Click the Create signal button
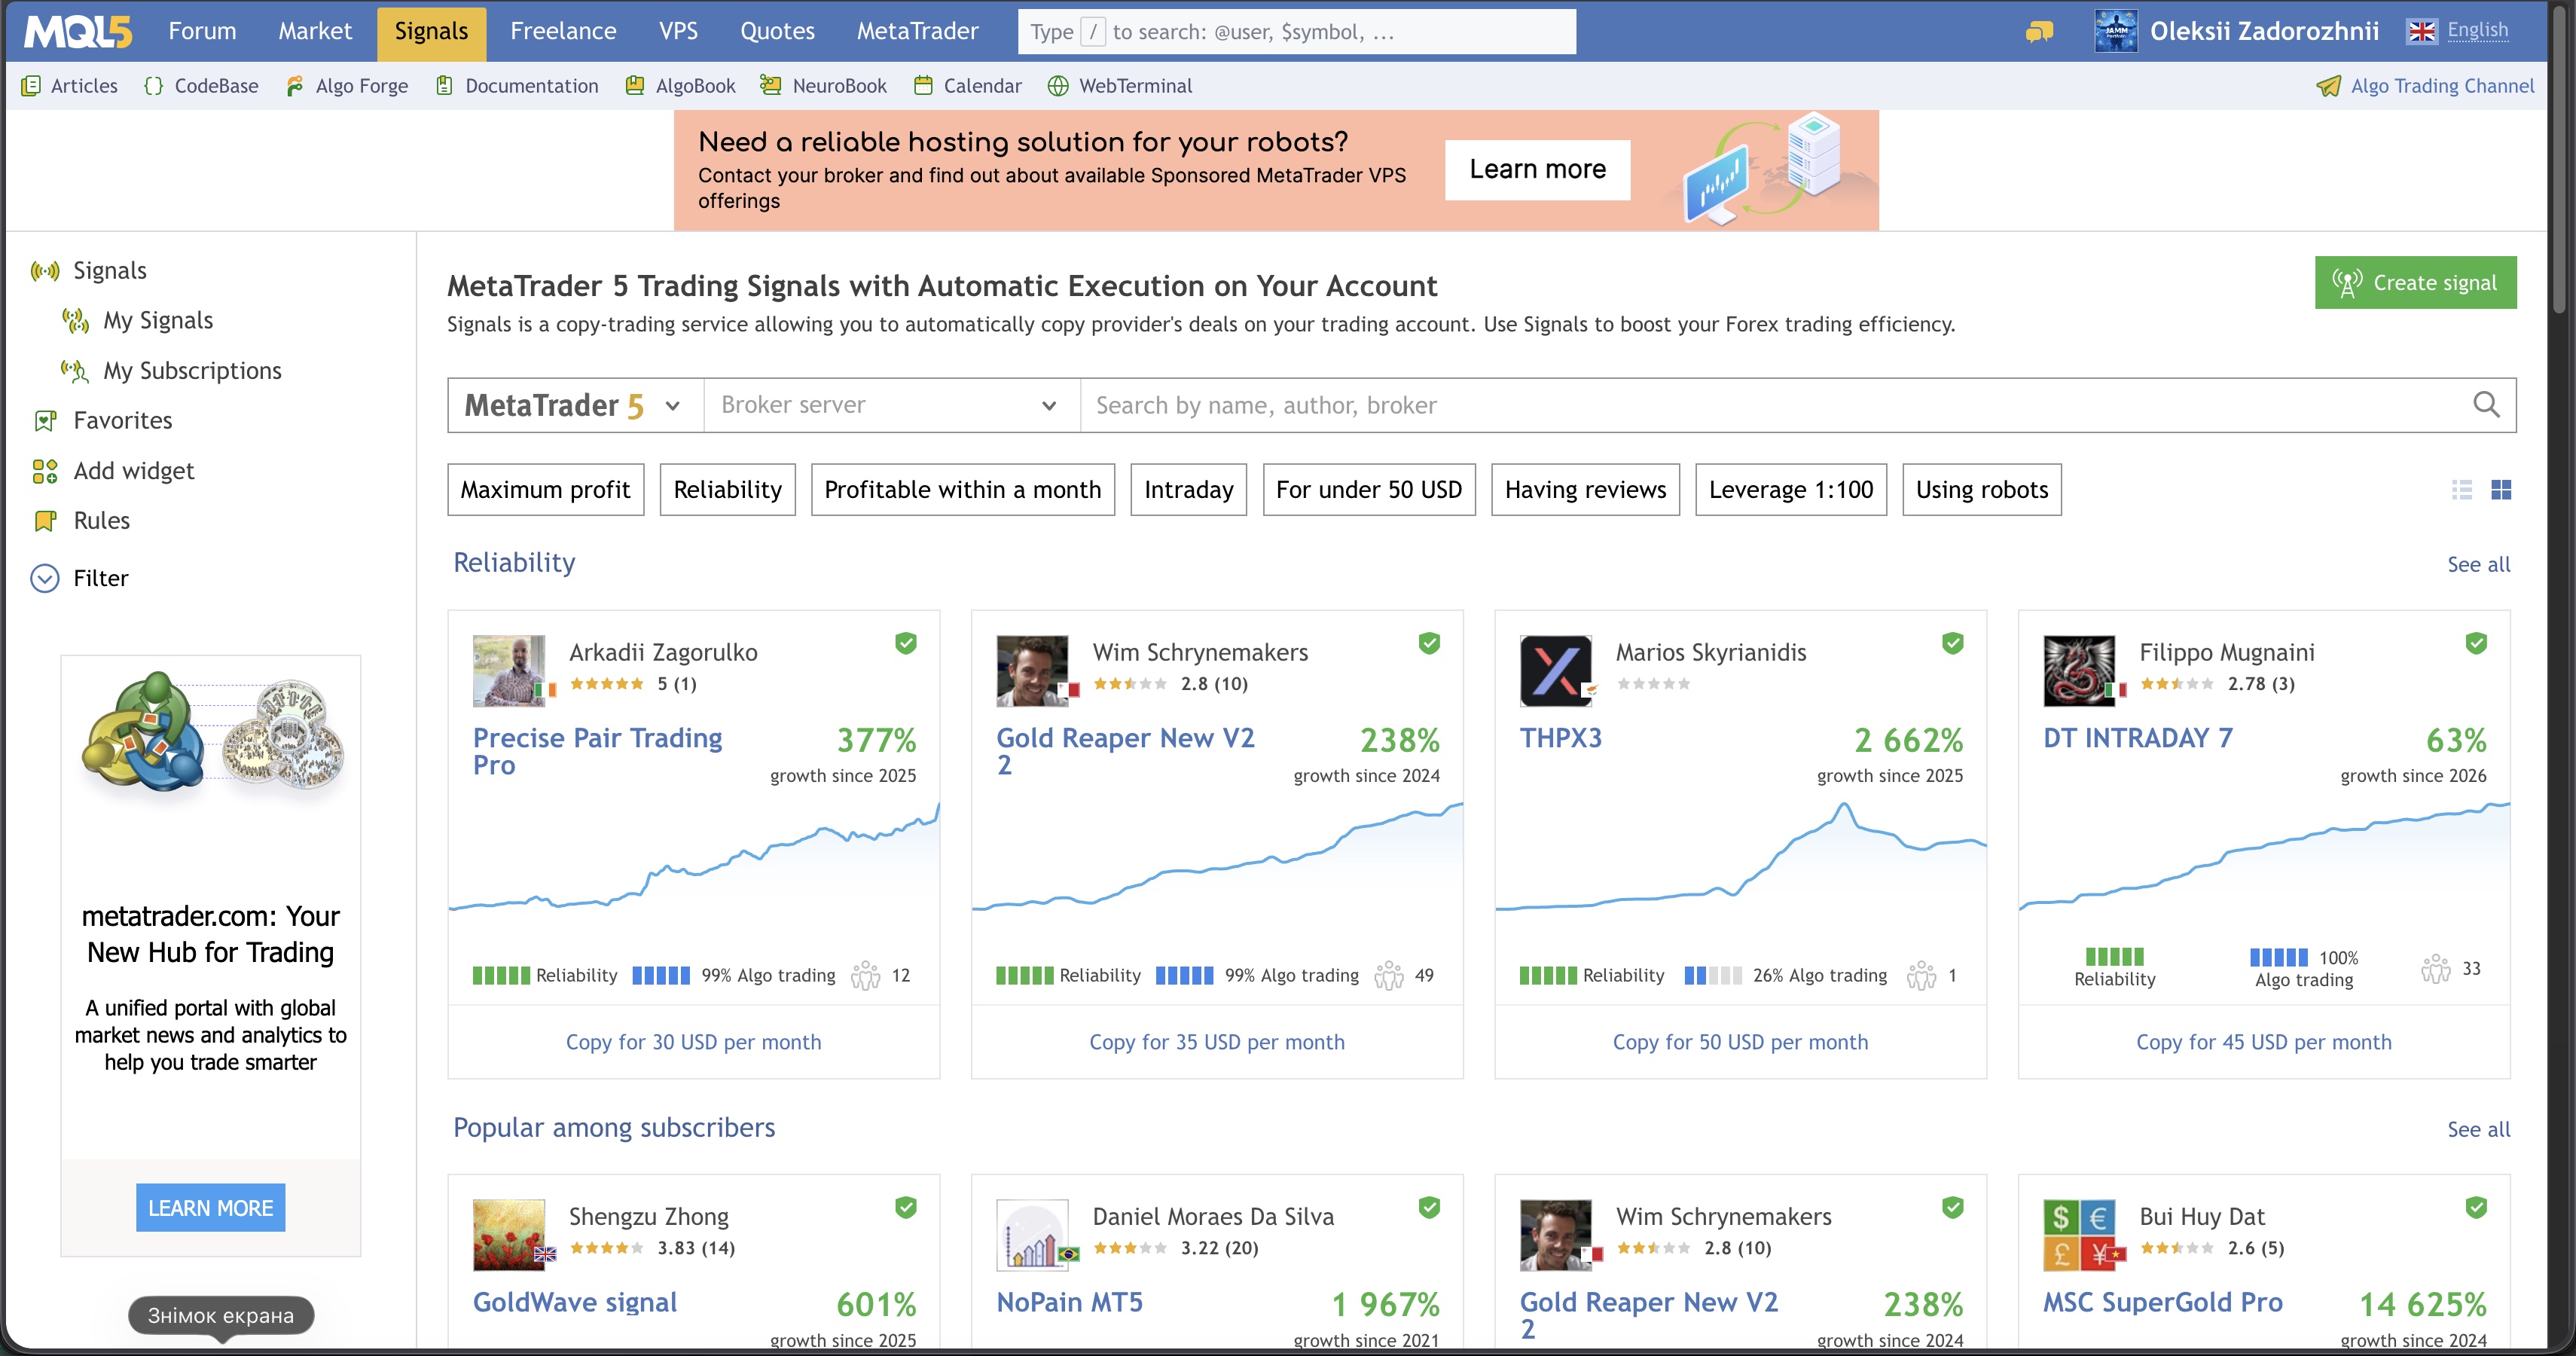Viewport: 2576px width, 1356px height. [2415, 283]
